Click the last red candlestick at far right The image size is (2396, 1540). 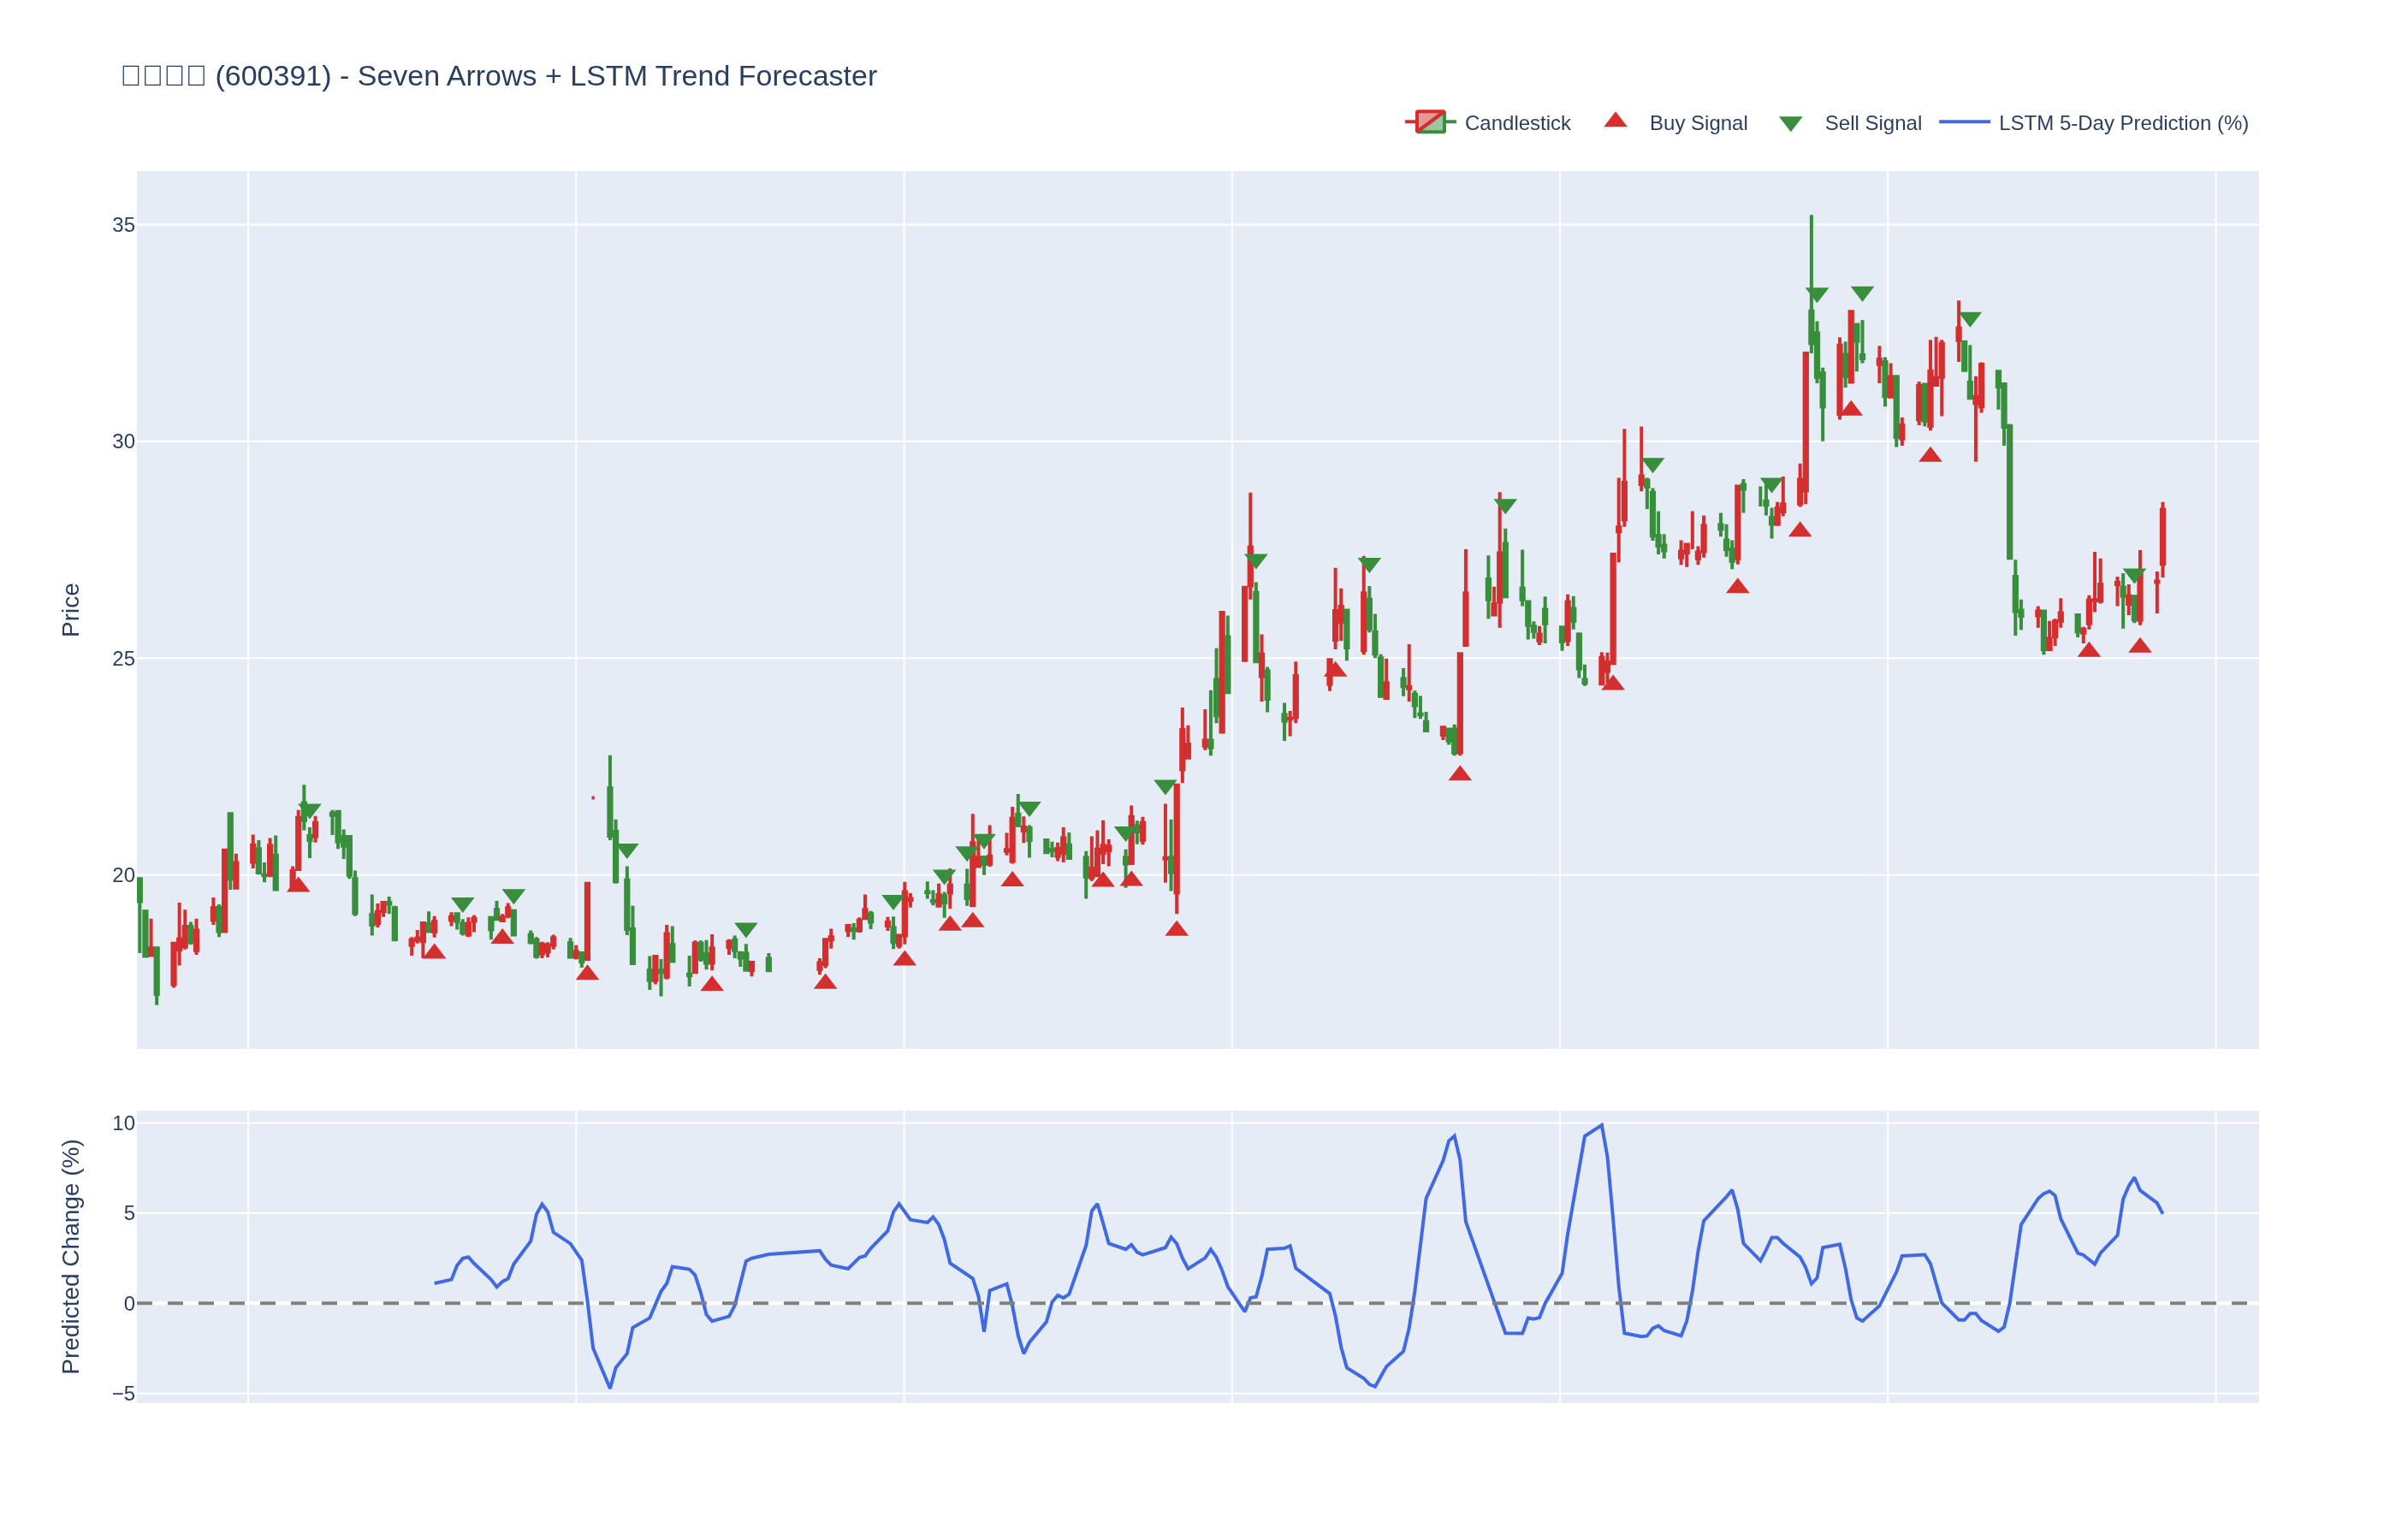(2162, 538)
